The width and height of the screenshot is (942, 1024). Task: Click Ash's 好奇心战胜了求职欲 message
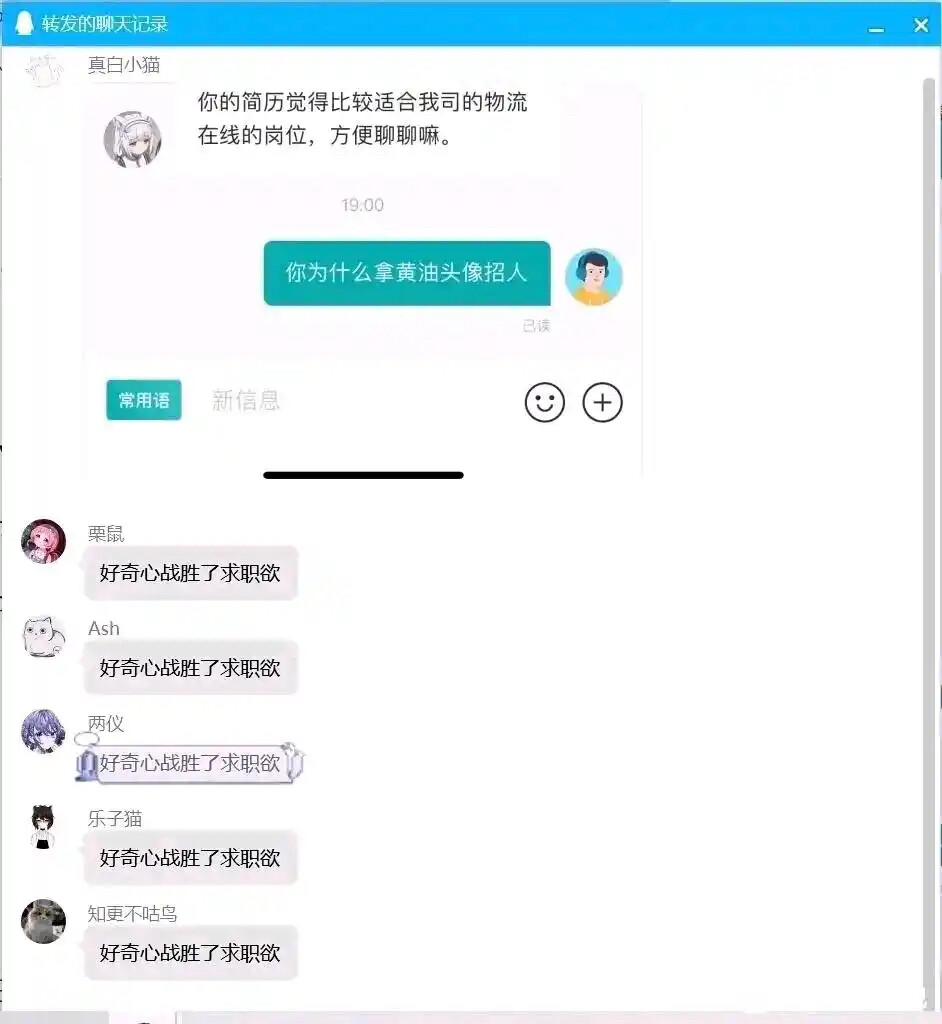[x=190, y=668]
